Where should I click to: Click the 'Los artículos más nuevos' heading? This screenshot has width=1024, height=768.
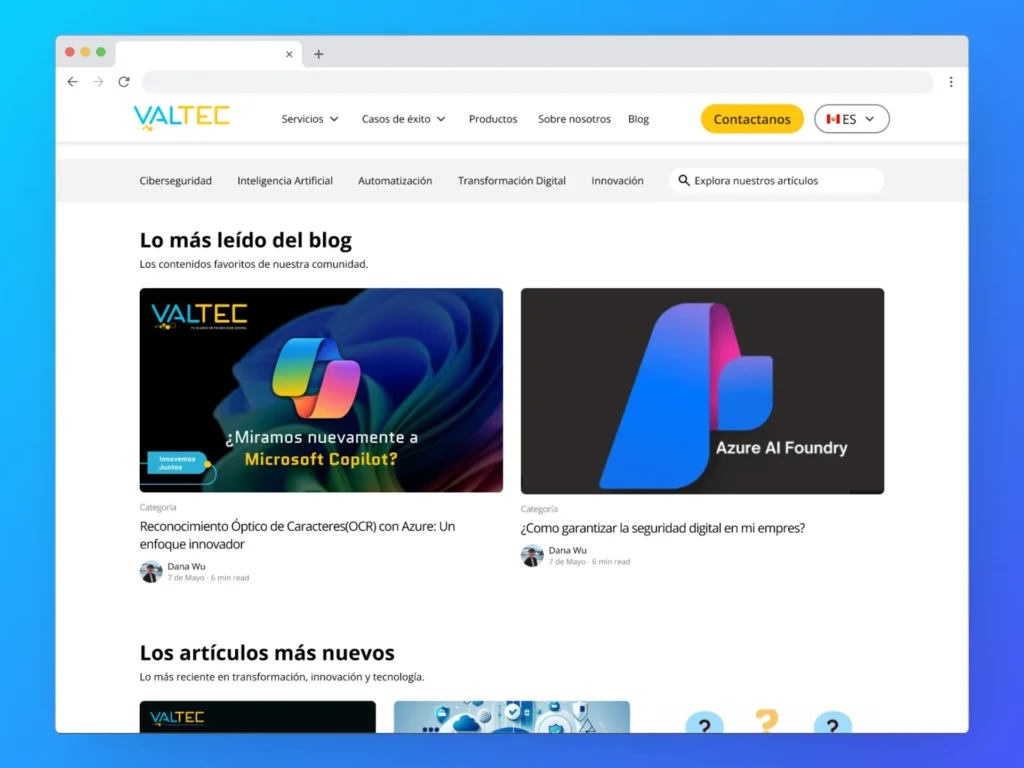[x=267, y=652]
